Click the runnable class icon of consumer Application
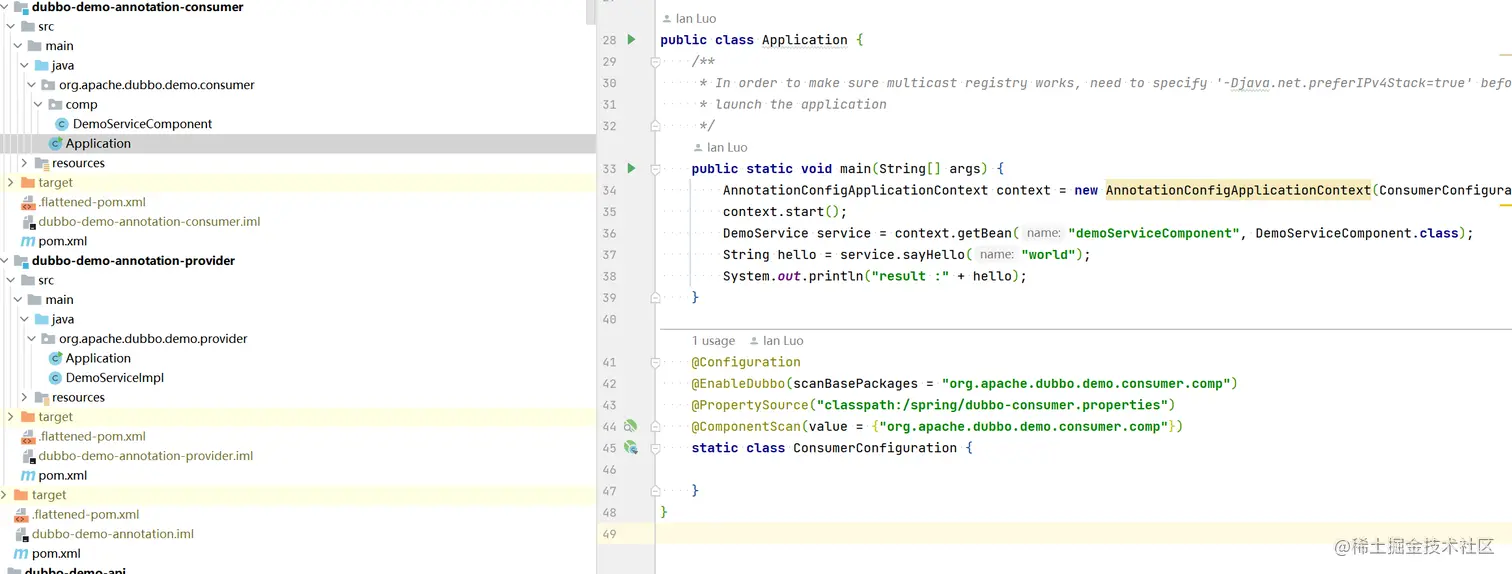 click(x=55, y=143)
